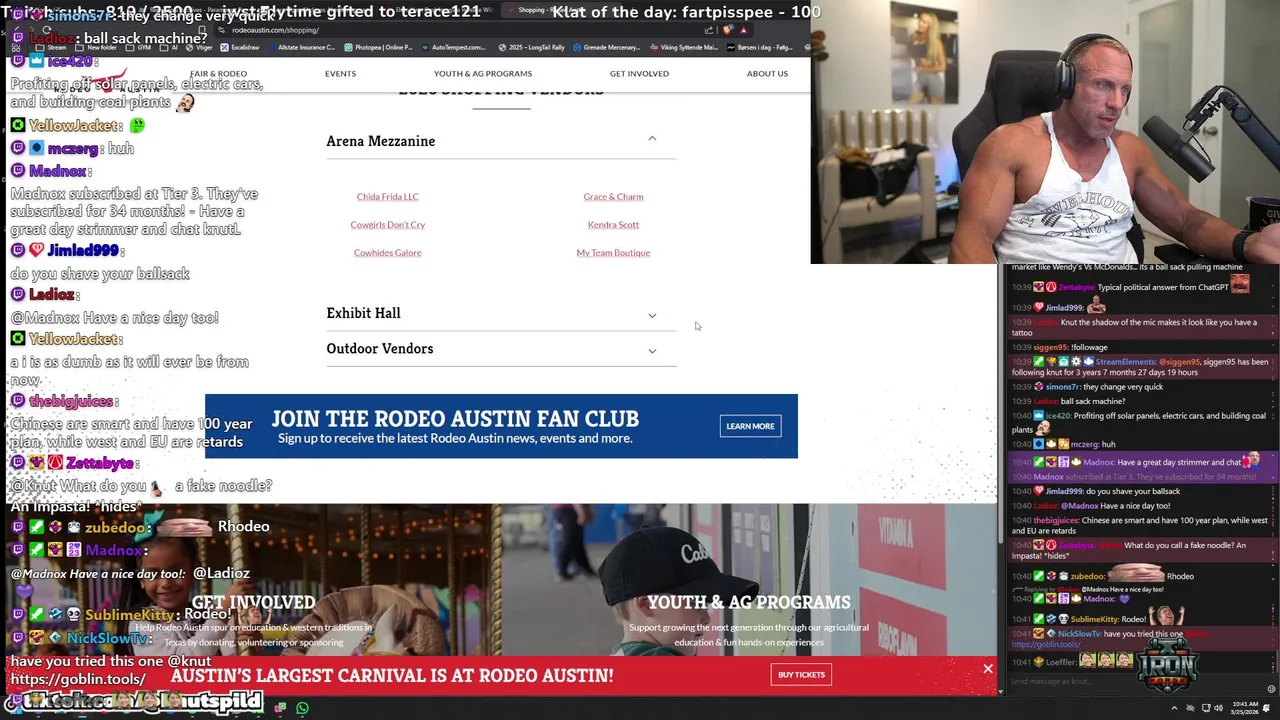This screenshot has width=1280, height=720.
Task: Open the Cowhides Galore vendor link
Action: [387, 253]
